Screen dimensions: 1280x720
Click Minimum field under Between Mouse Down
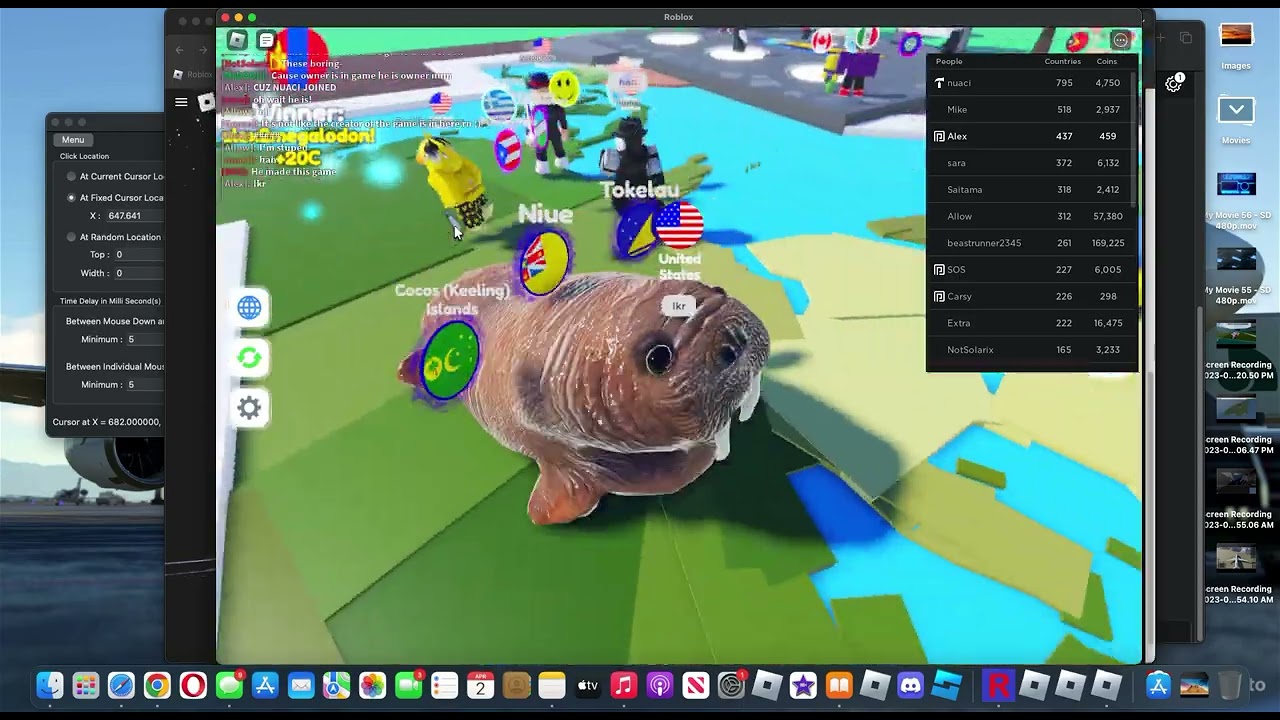[144, 340]
